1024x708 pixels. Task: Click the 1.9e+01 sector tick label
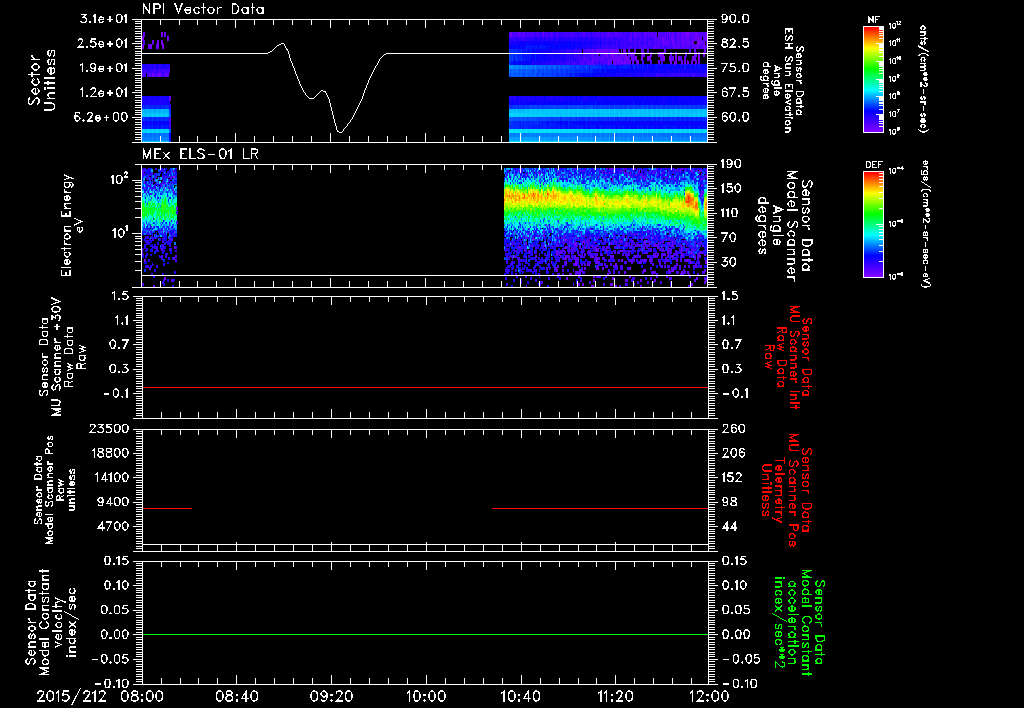[104, 68]
